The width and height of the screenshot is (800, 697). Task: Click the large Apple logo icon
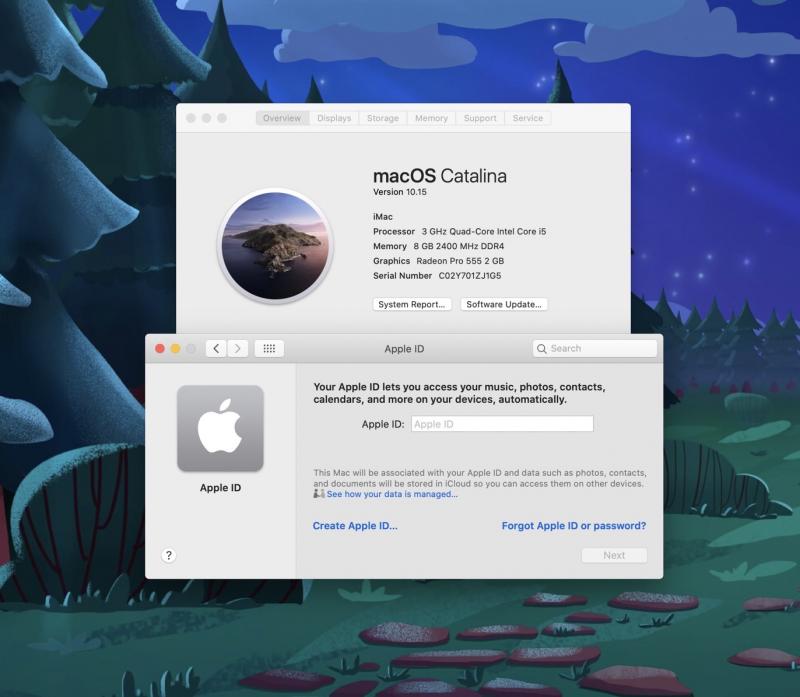pos(220,428)
